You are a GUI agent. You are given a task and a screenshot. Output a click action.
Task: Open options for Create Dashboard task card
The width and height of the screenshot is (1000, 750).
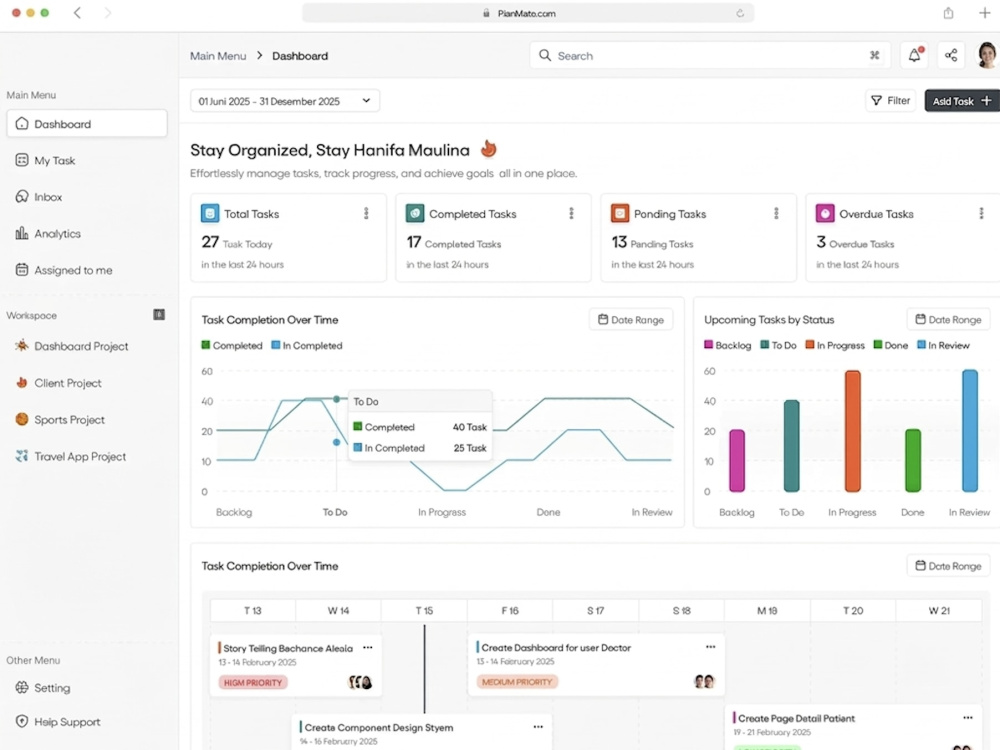coord(710,647)
